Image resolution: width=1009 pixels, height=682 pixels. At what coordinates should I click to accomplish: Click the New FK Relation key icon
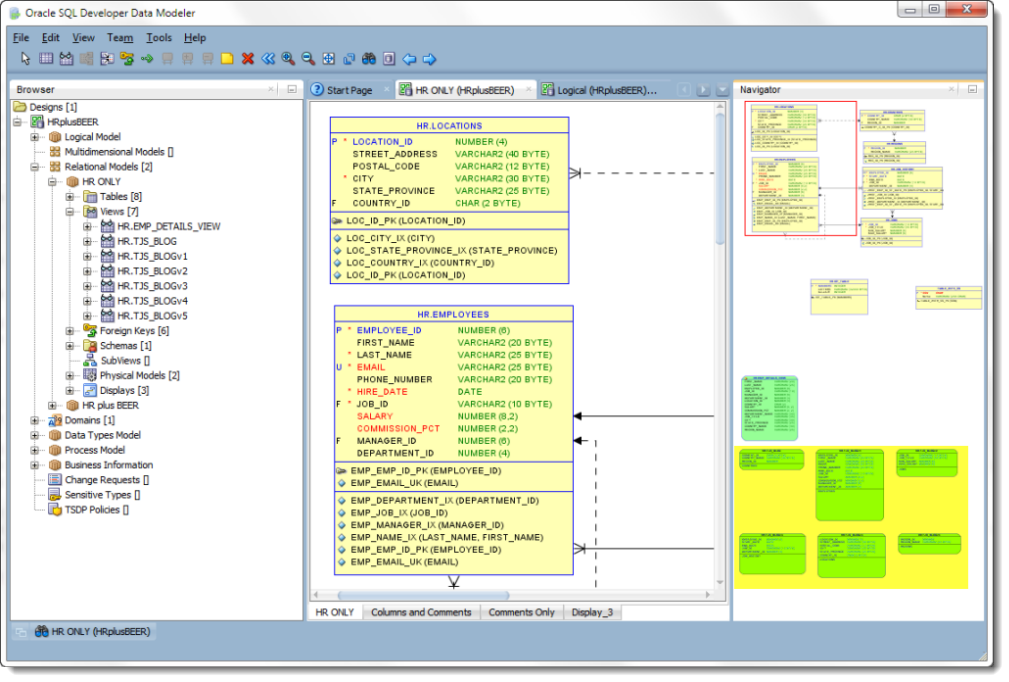point(127,59)
